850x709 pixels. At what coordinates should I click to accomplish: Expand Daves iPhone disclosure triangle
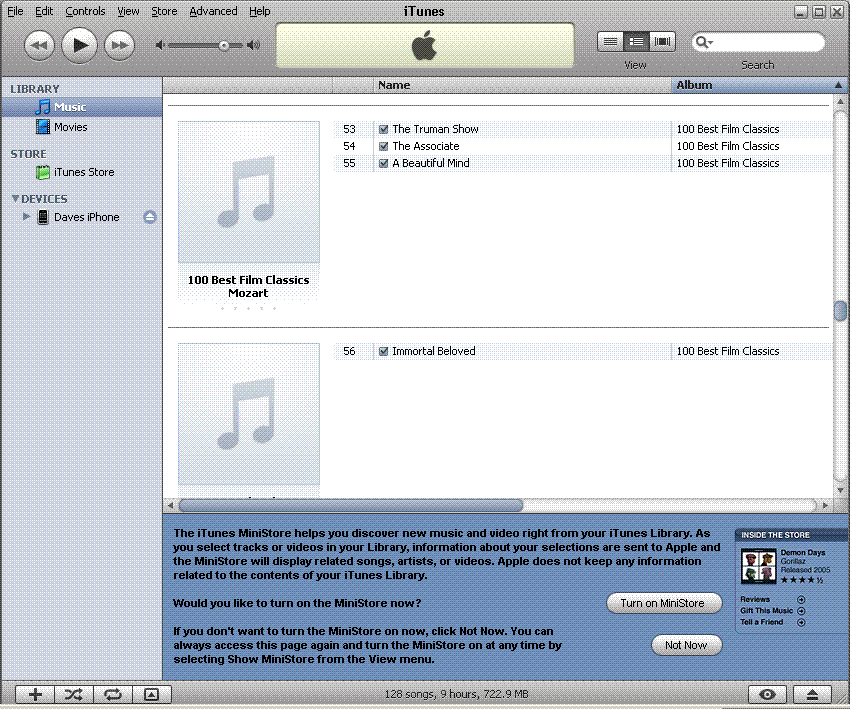pos(26,216)
